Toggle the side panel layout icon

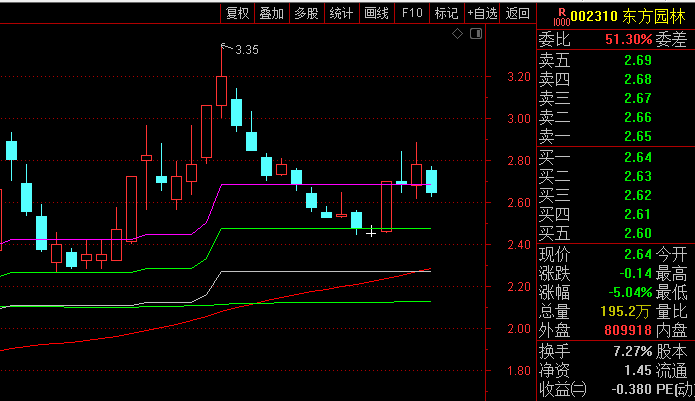(475, 34)
